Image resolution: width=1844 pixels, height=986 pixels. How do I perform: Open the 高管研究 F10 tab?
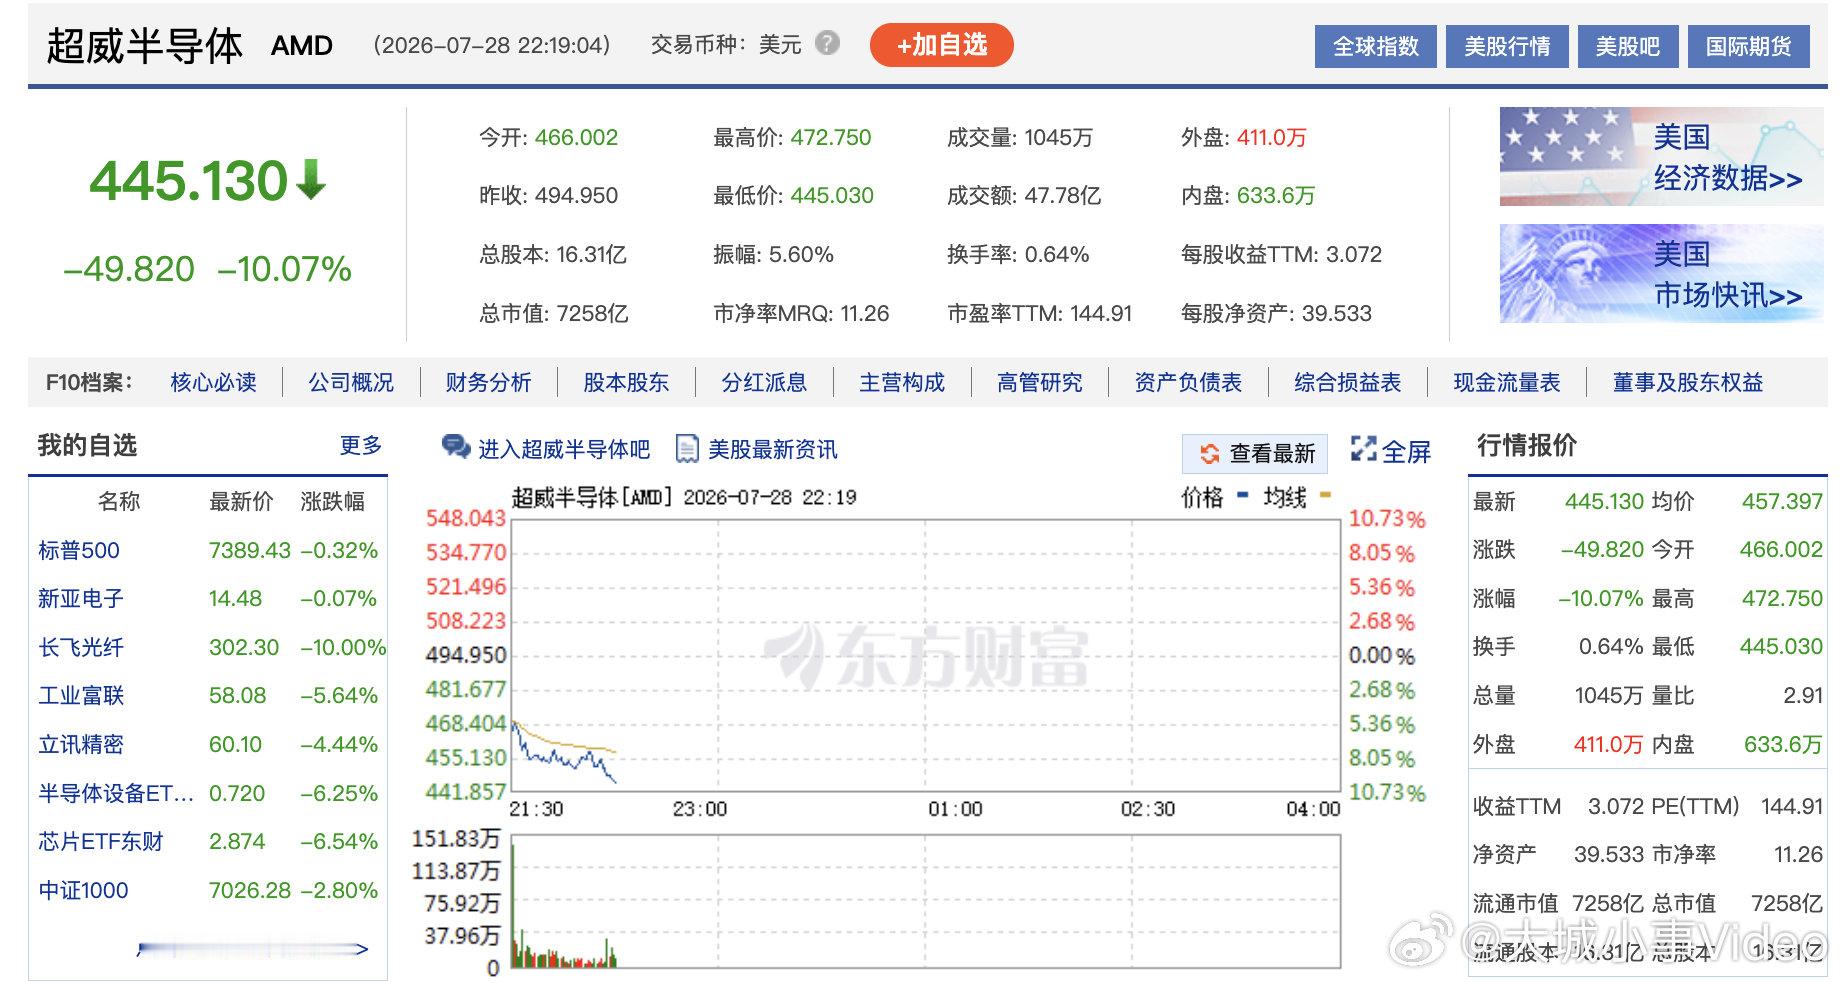pos(1040,382)
